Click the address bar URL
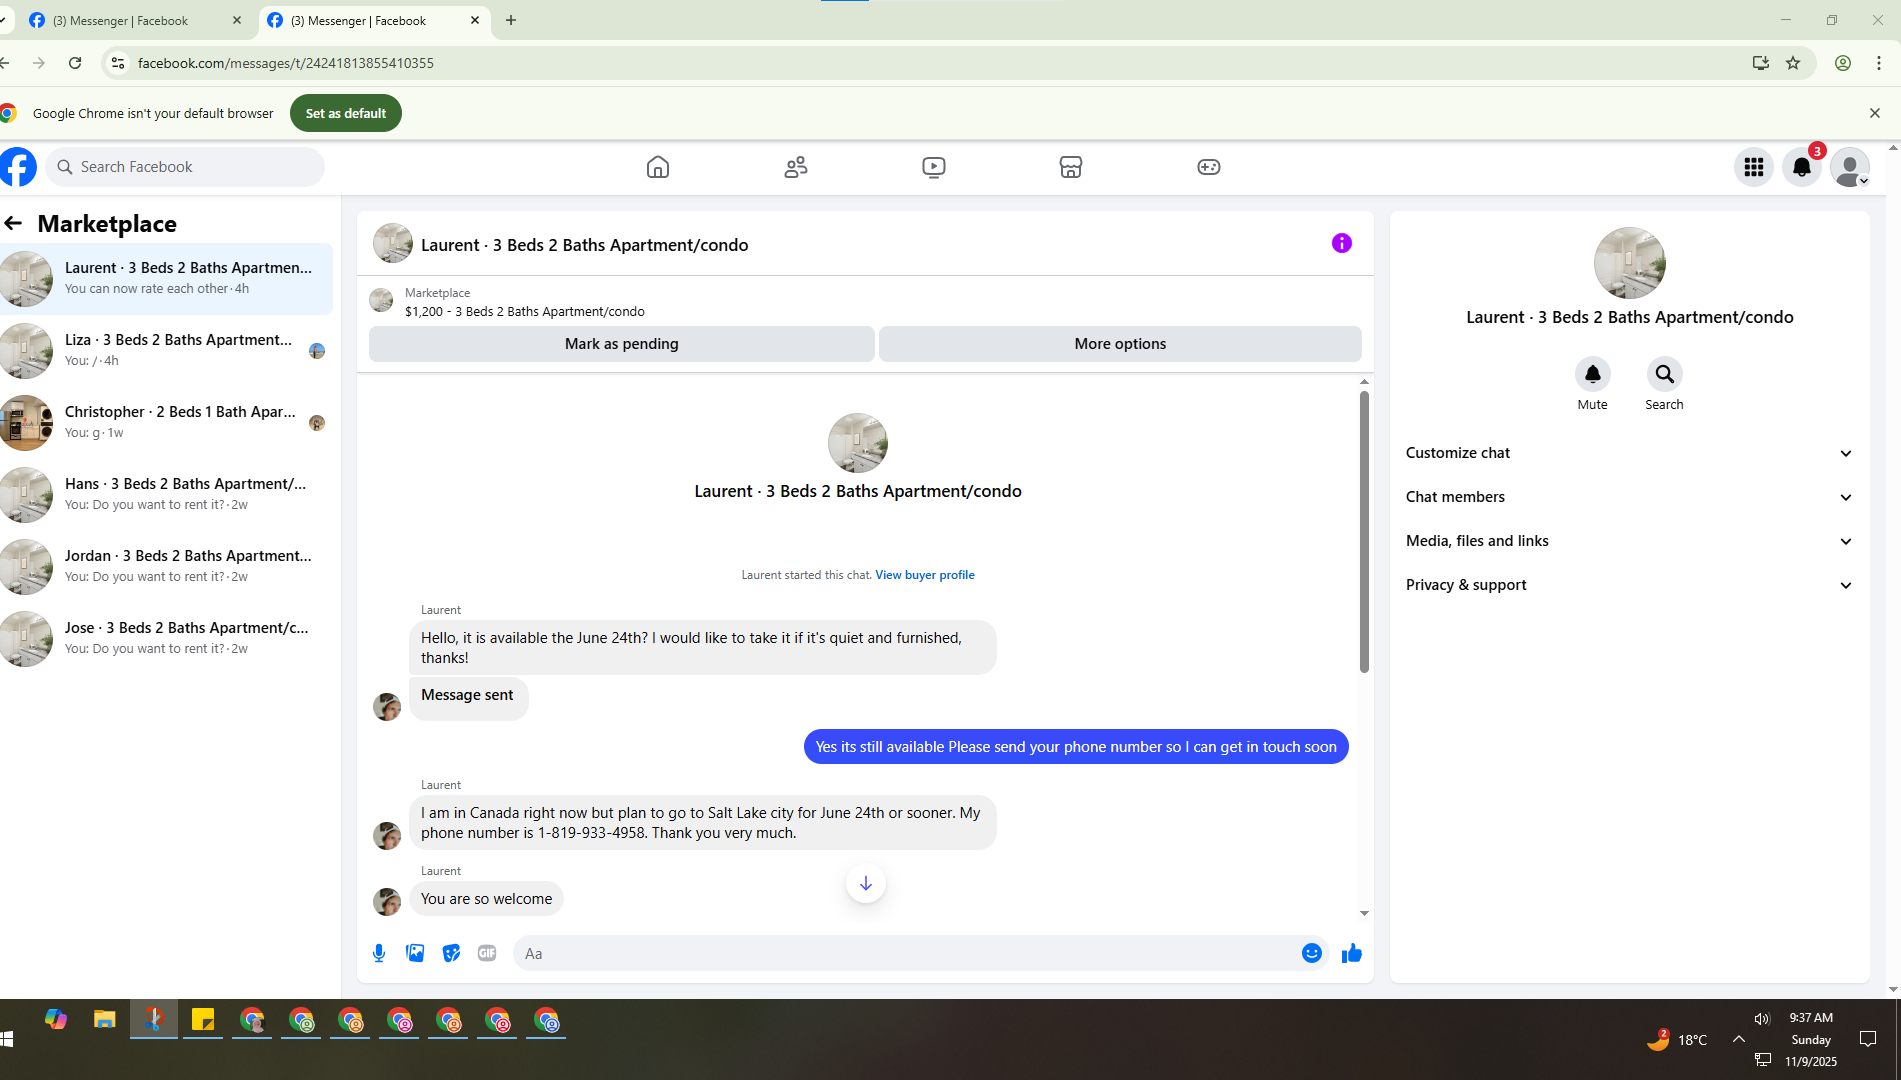The width and height of the screenshot is (1901, 1080). pyautogui.click(x=286, y=63)
